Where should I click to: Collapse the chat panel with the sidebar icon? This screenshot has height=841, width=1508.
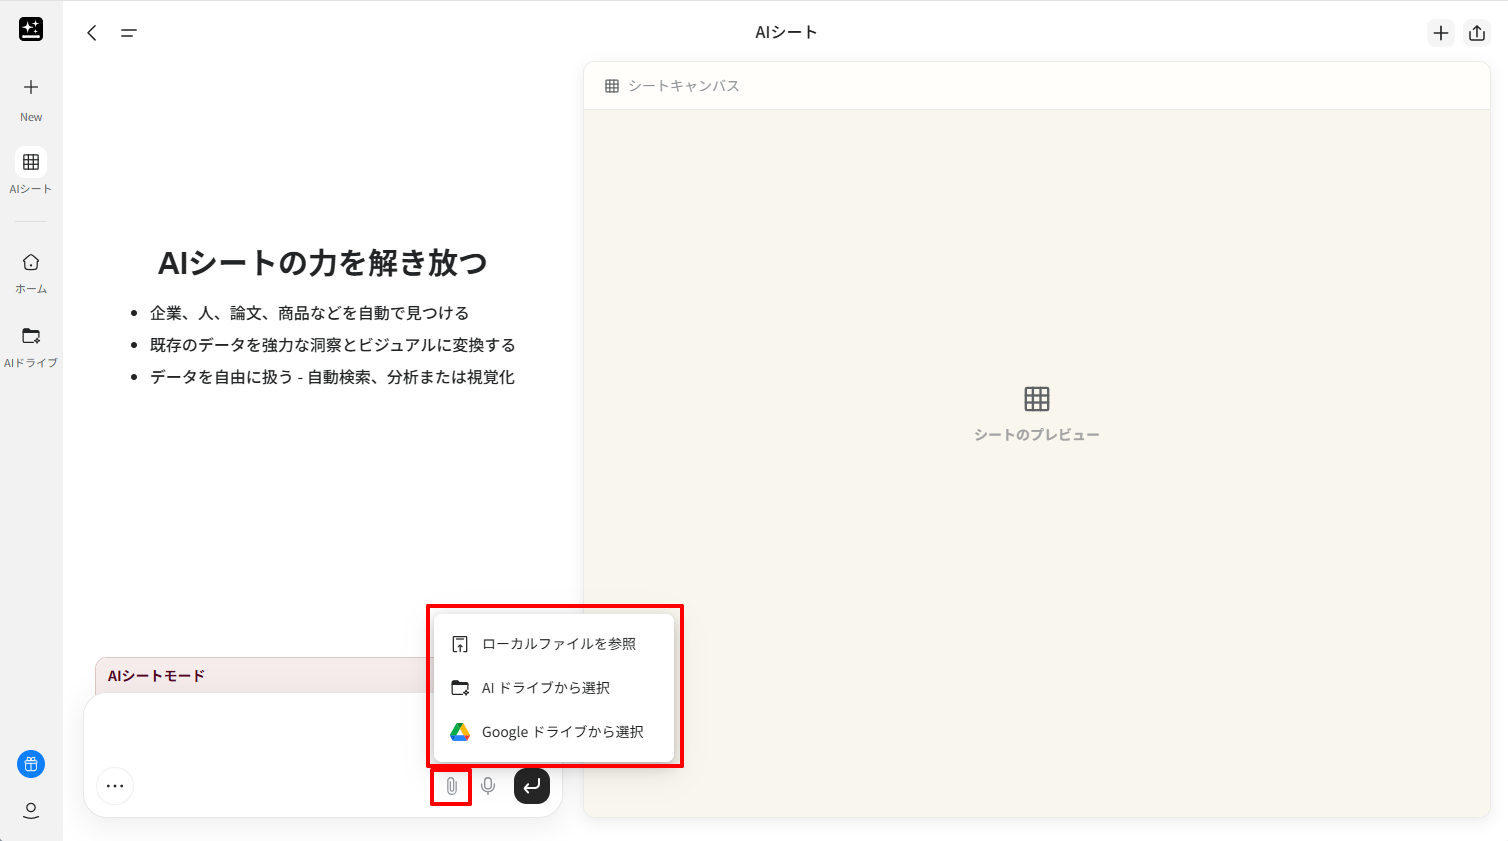point(128,32)
